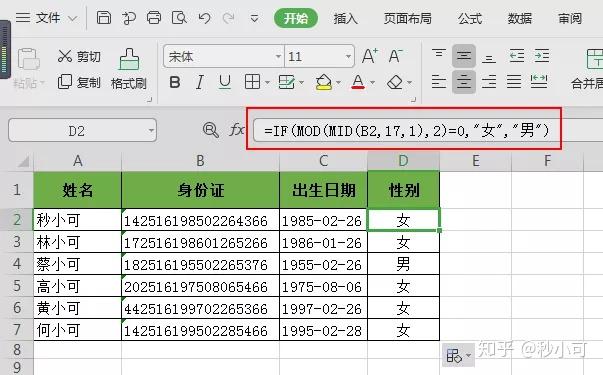The width and height of the screenshot is (603, 375).
Task: Open the 宋体 font name dropdown
Action: tap(278, 57)
